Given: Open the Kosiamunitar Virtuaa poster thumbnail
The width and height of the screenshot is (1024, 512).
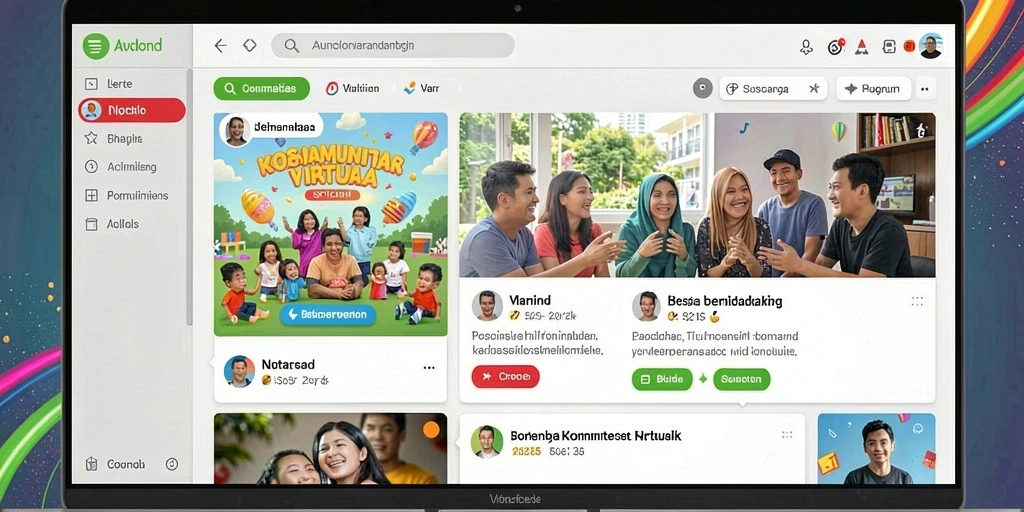Looking at the screenshot, I should 330,225.
